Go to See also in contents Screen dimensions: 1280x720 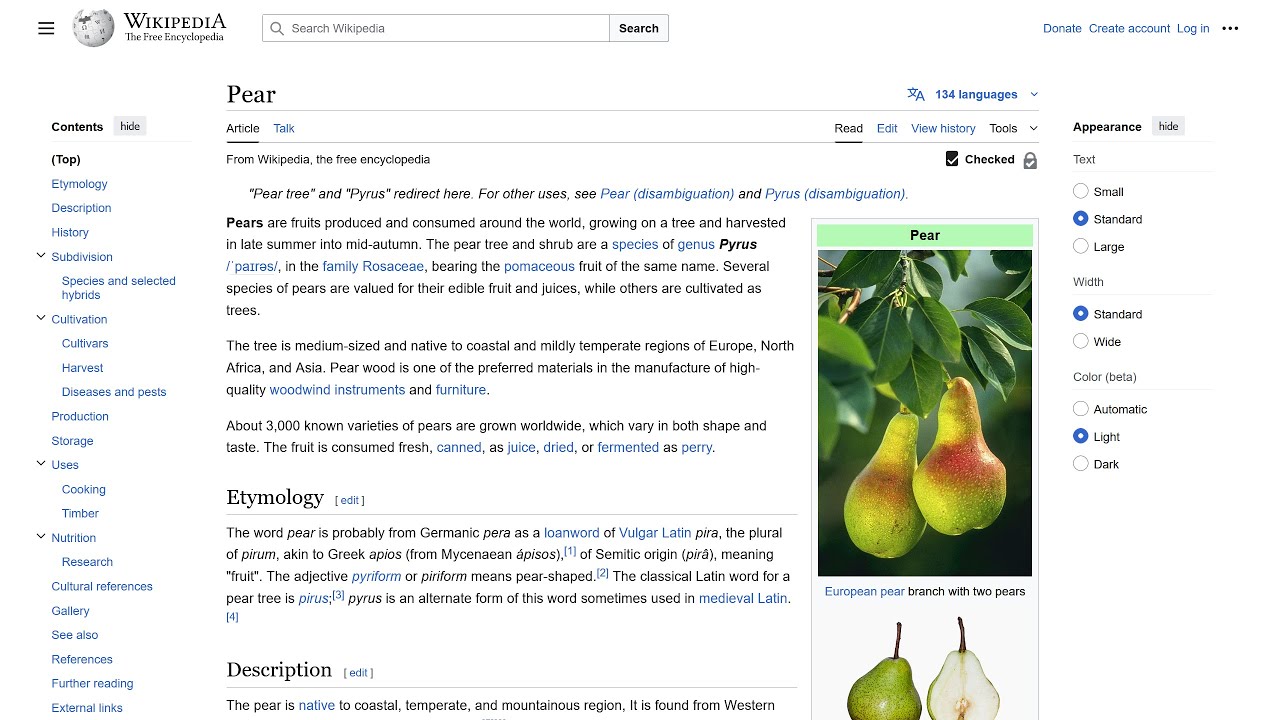point(75,635)
